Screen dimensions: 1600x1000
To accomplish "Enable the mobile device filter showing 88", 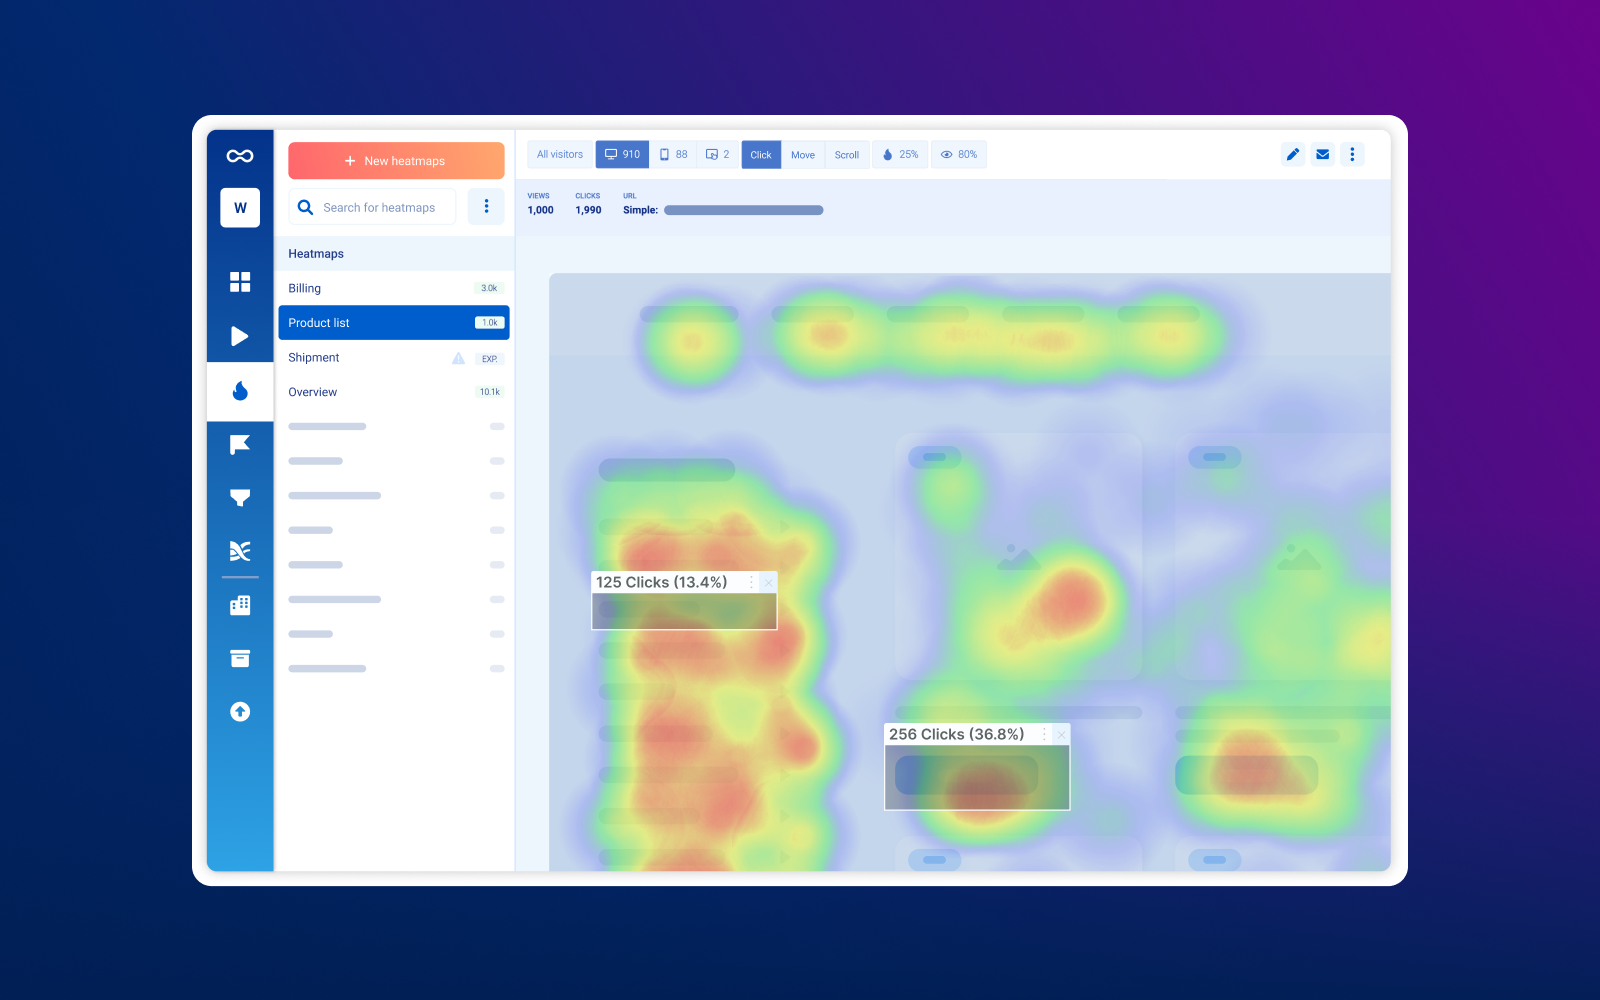I will point(674,154).
